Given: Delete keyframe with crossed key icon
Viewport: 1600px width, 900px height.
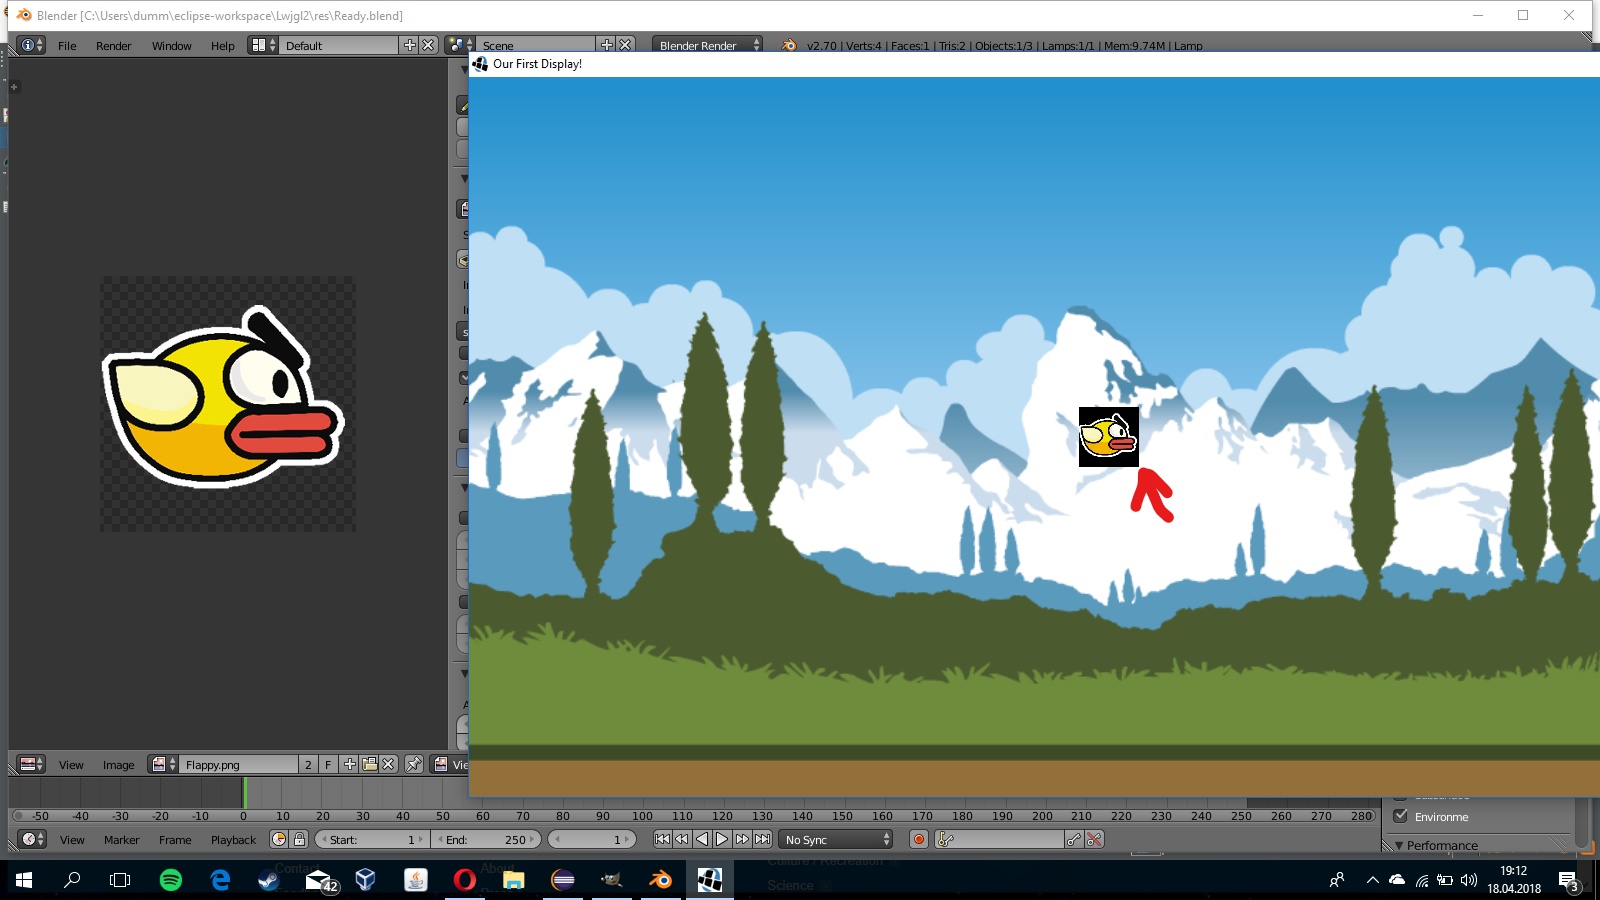Looking at the screenshot, I should [x=1094, y=839].
